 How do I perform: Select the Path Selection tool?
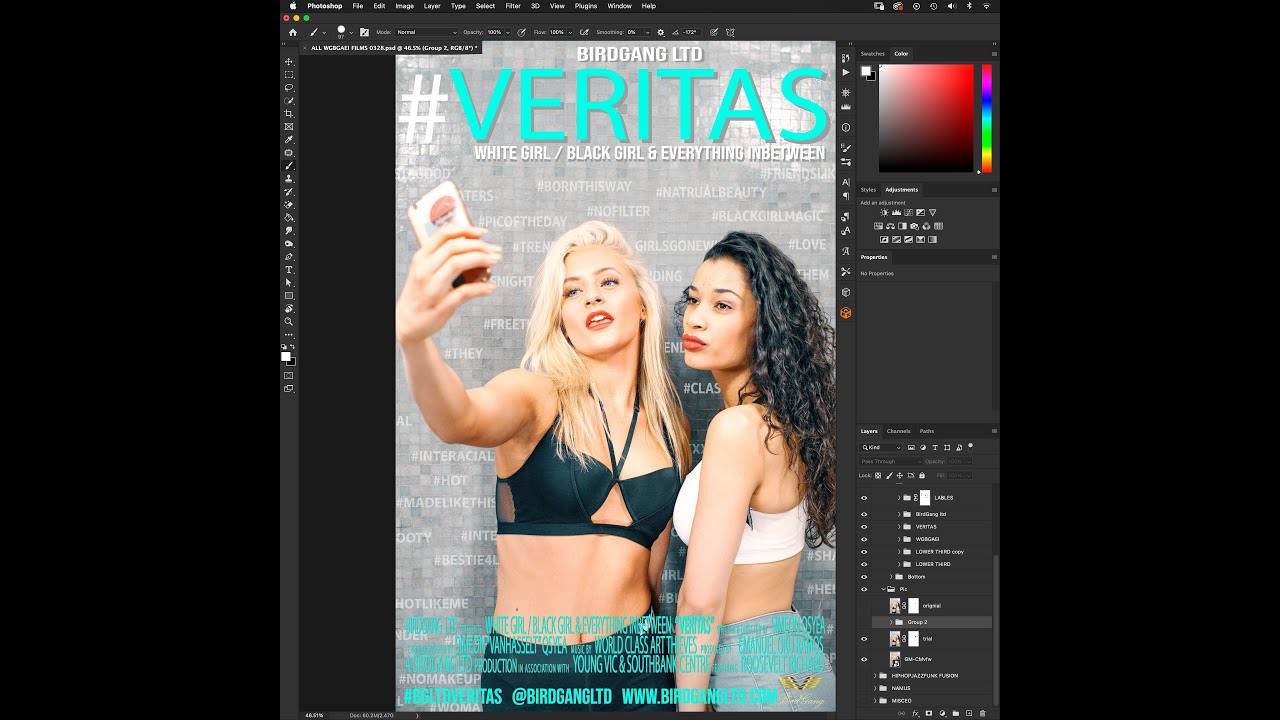pyautogui.click(x=289, y=283)
